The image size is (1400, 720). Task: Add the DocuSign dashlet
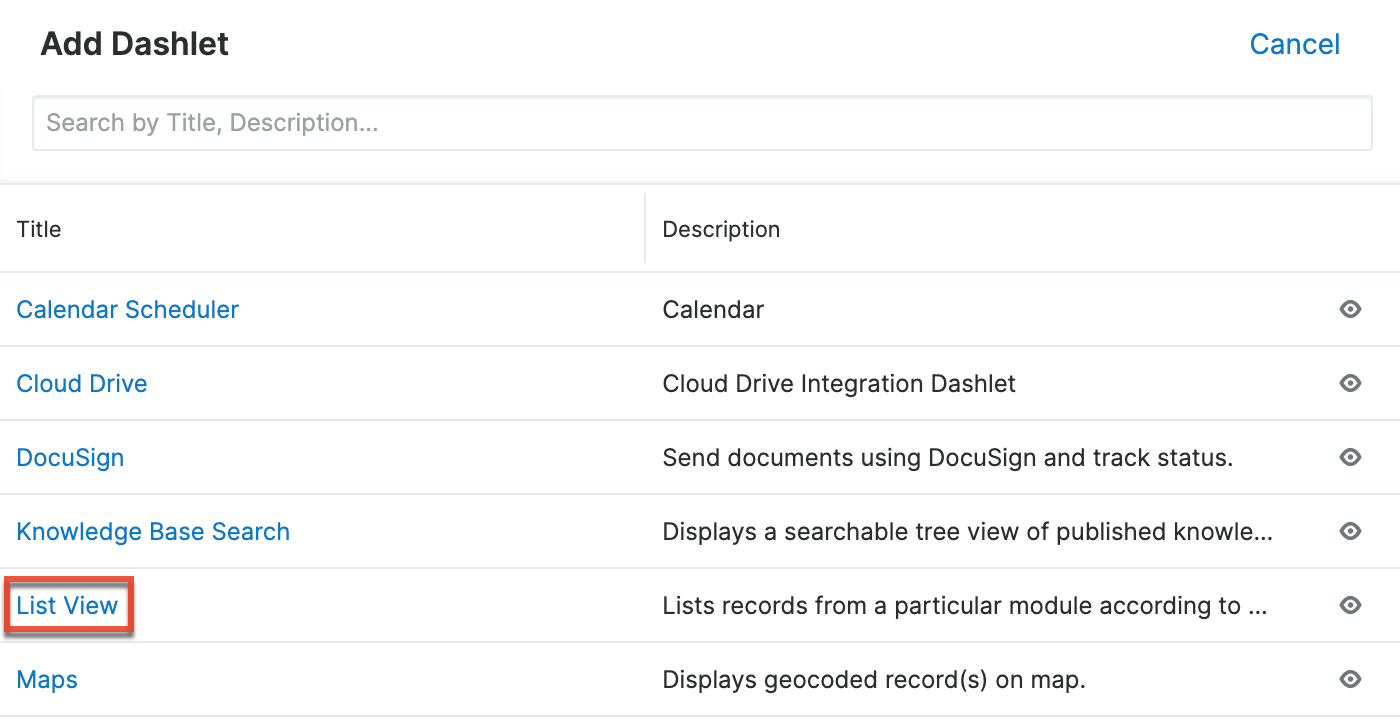pos(70,457)
